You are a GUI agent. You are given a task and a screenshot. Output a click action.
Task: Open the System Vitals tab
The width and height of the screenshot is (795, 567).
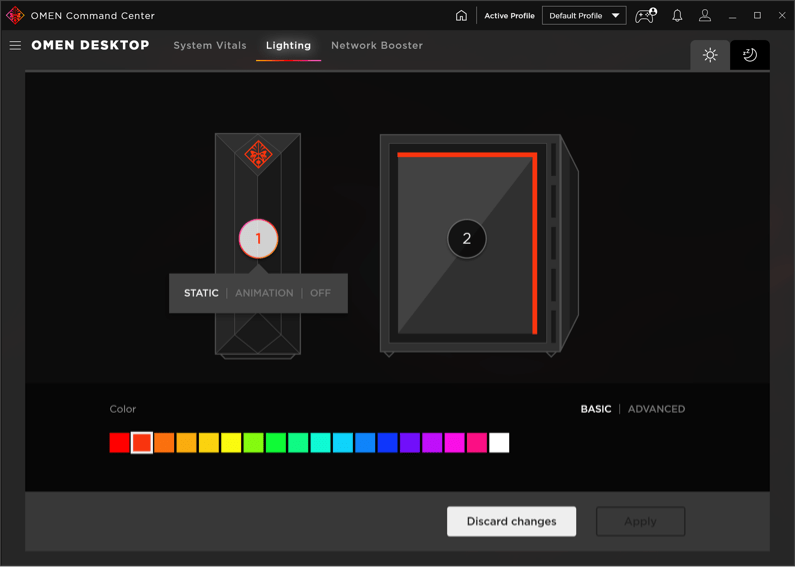click(210, 46)
